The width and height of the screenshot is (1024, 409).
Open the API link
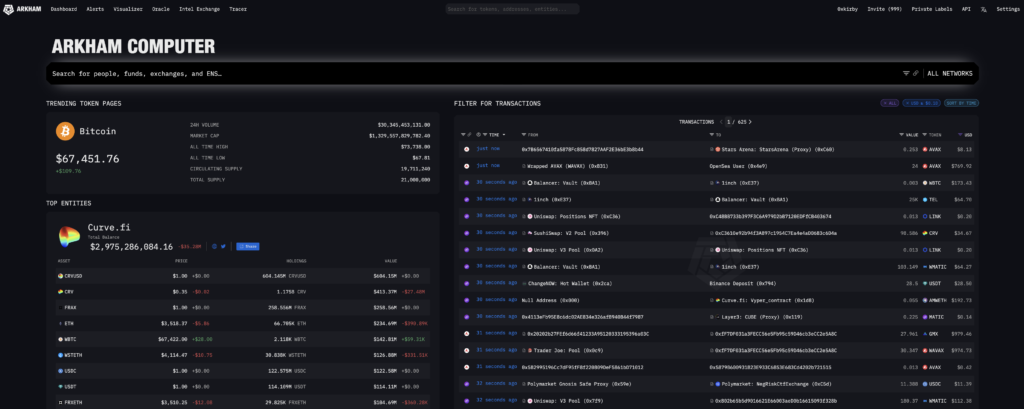click(966, 9)
